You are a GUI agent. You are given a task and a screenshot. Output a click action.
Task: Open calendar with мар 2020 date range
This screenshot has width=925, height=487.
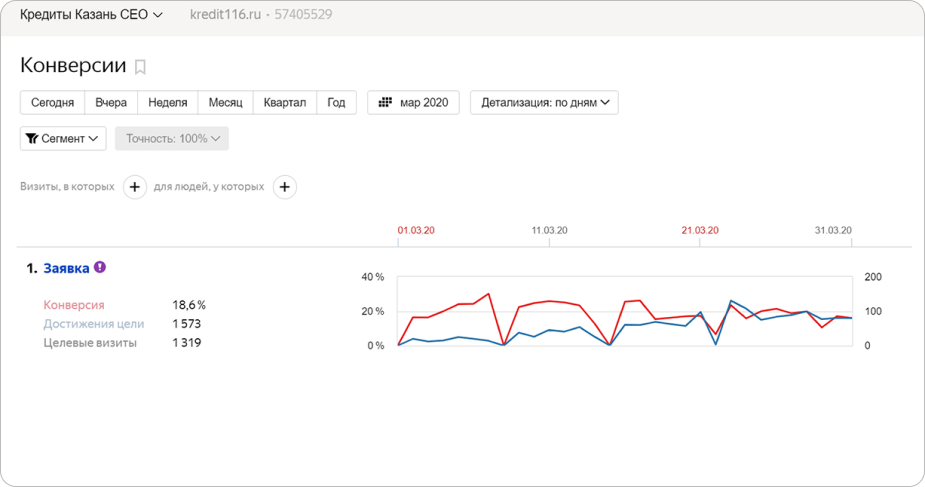(x=414, y=103)
